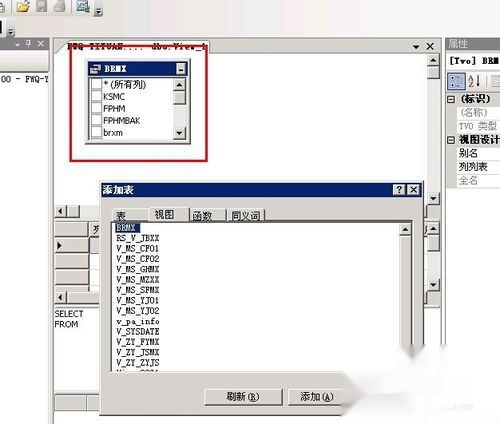The height and width of the screenshot is (424, 500).
Task: Enable the KSMC column checkbox
Action: point(96,96)
